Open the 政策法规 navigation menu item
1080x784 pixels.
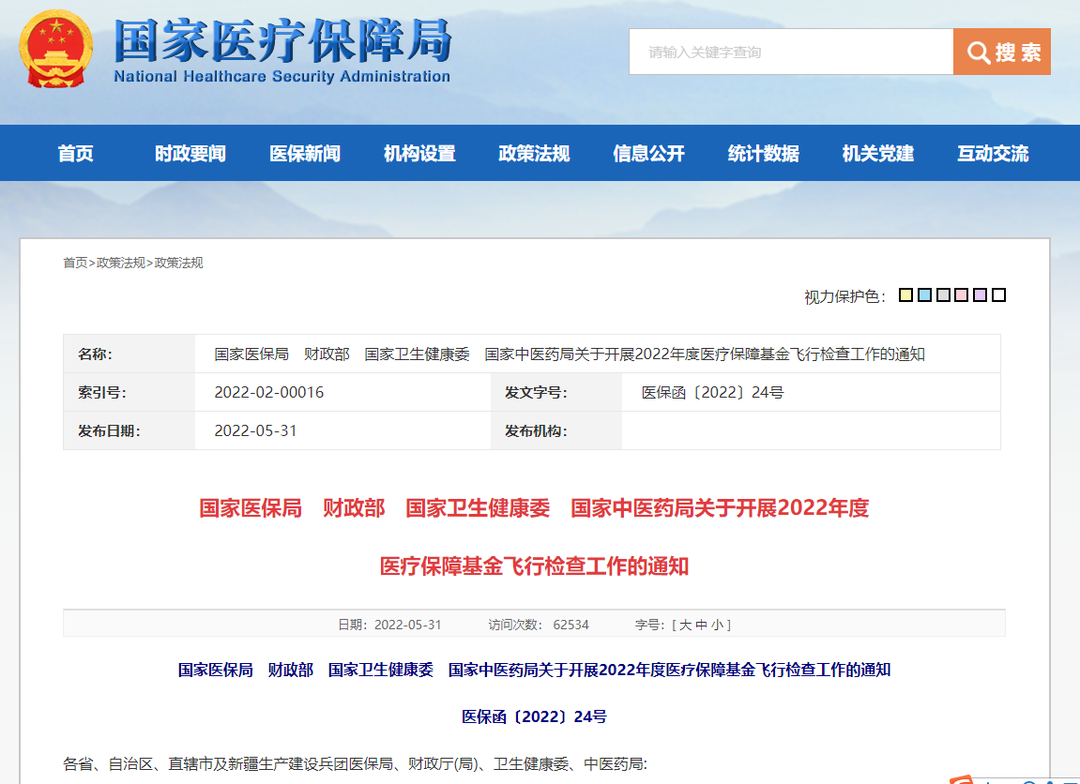[534, 153]
